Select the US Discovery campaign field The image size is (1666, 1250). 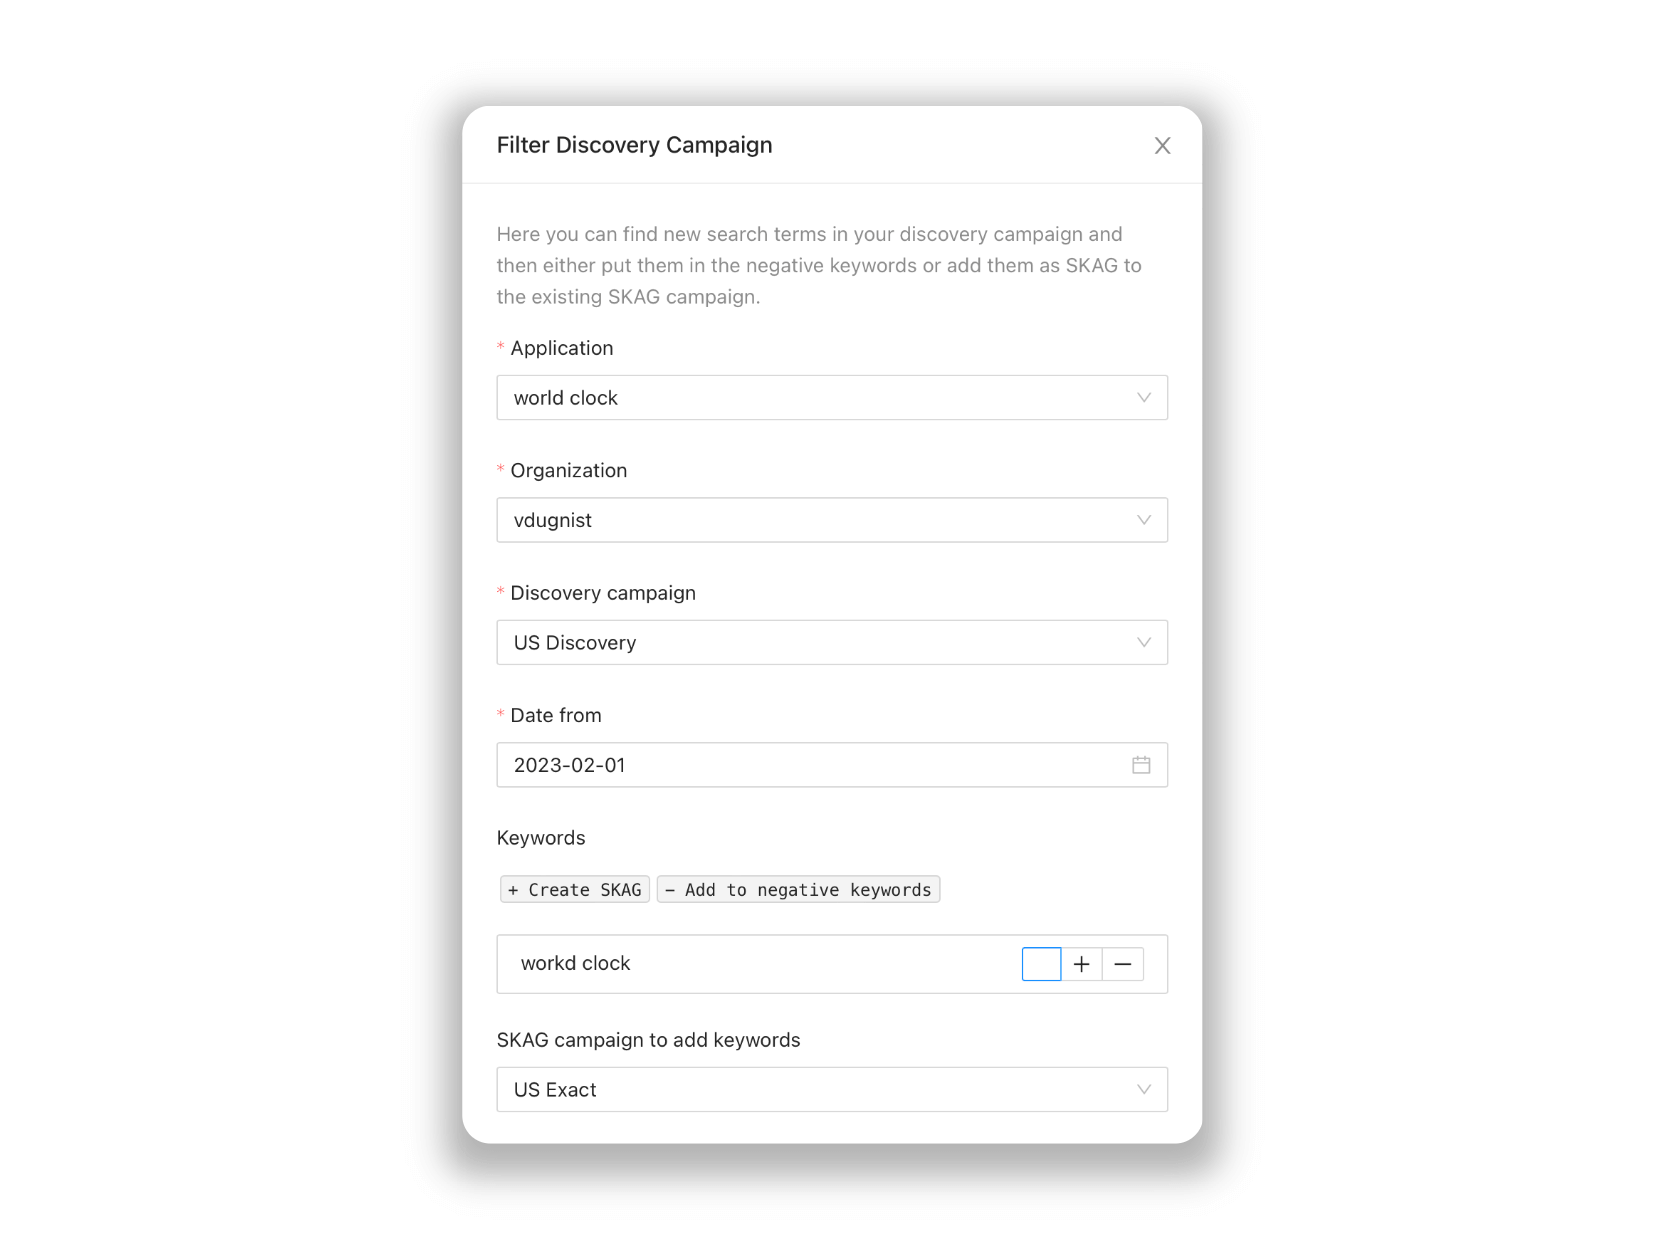click(832, 642)
